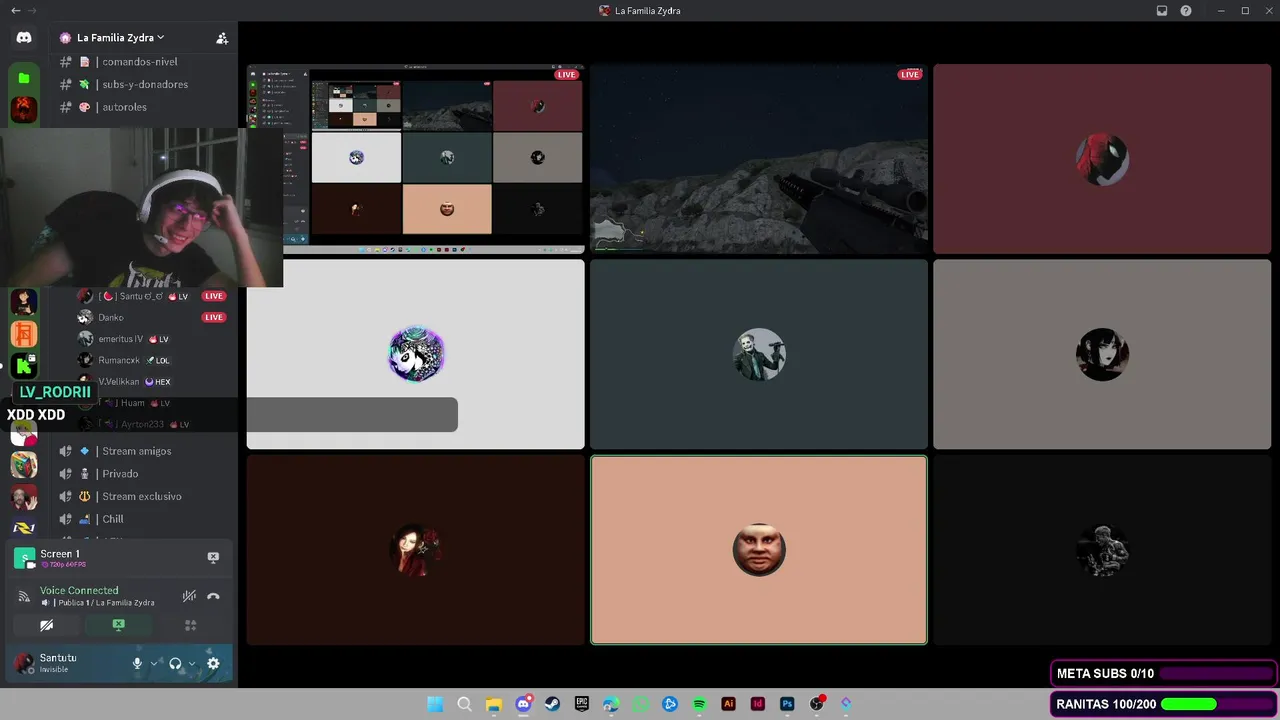
Task: Open the Discord help icon in title bar
Action: 1186,11
